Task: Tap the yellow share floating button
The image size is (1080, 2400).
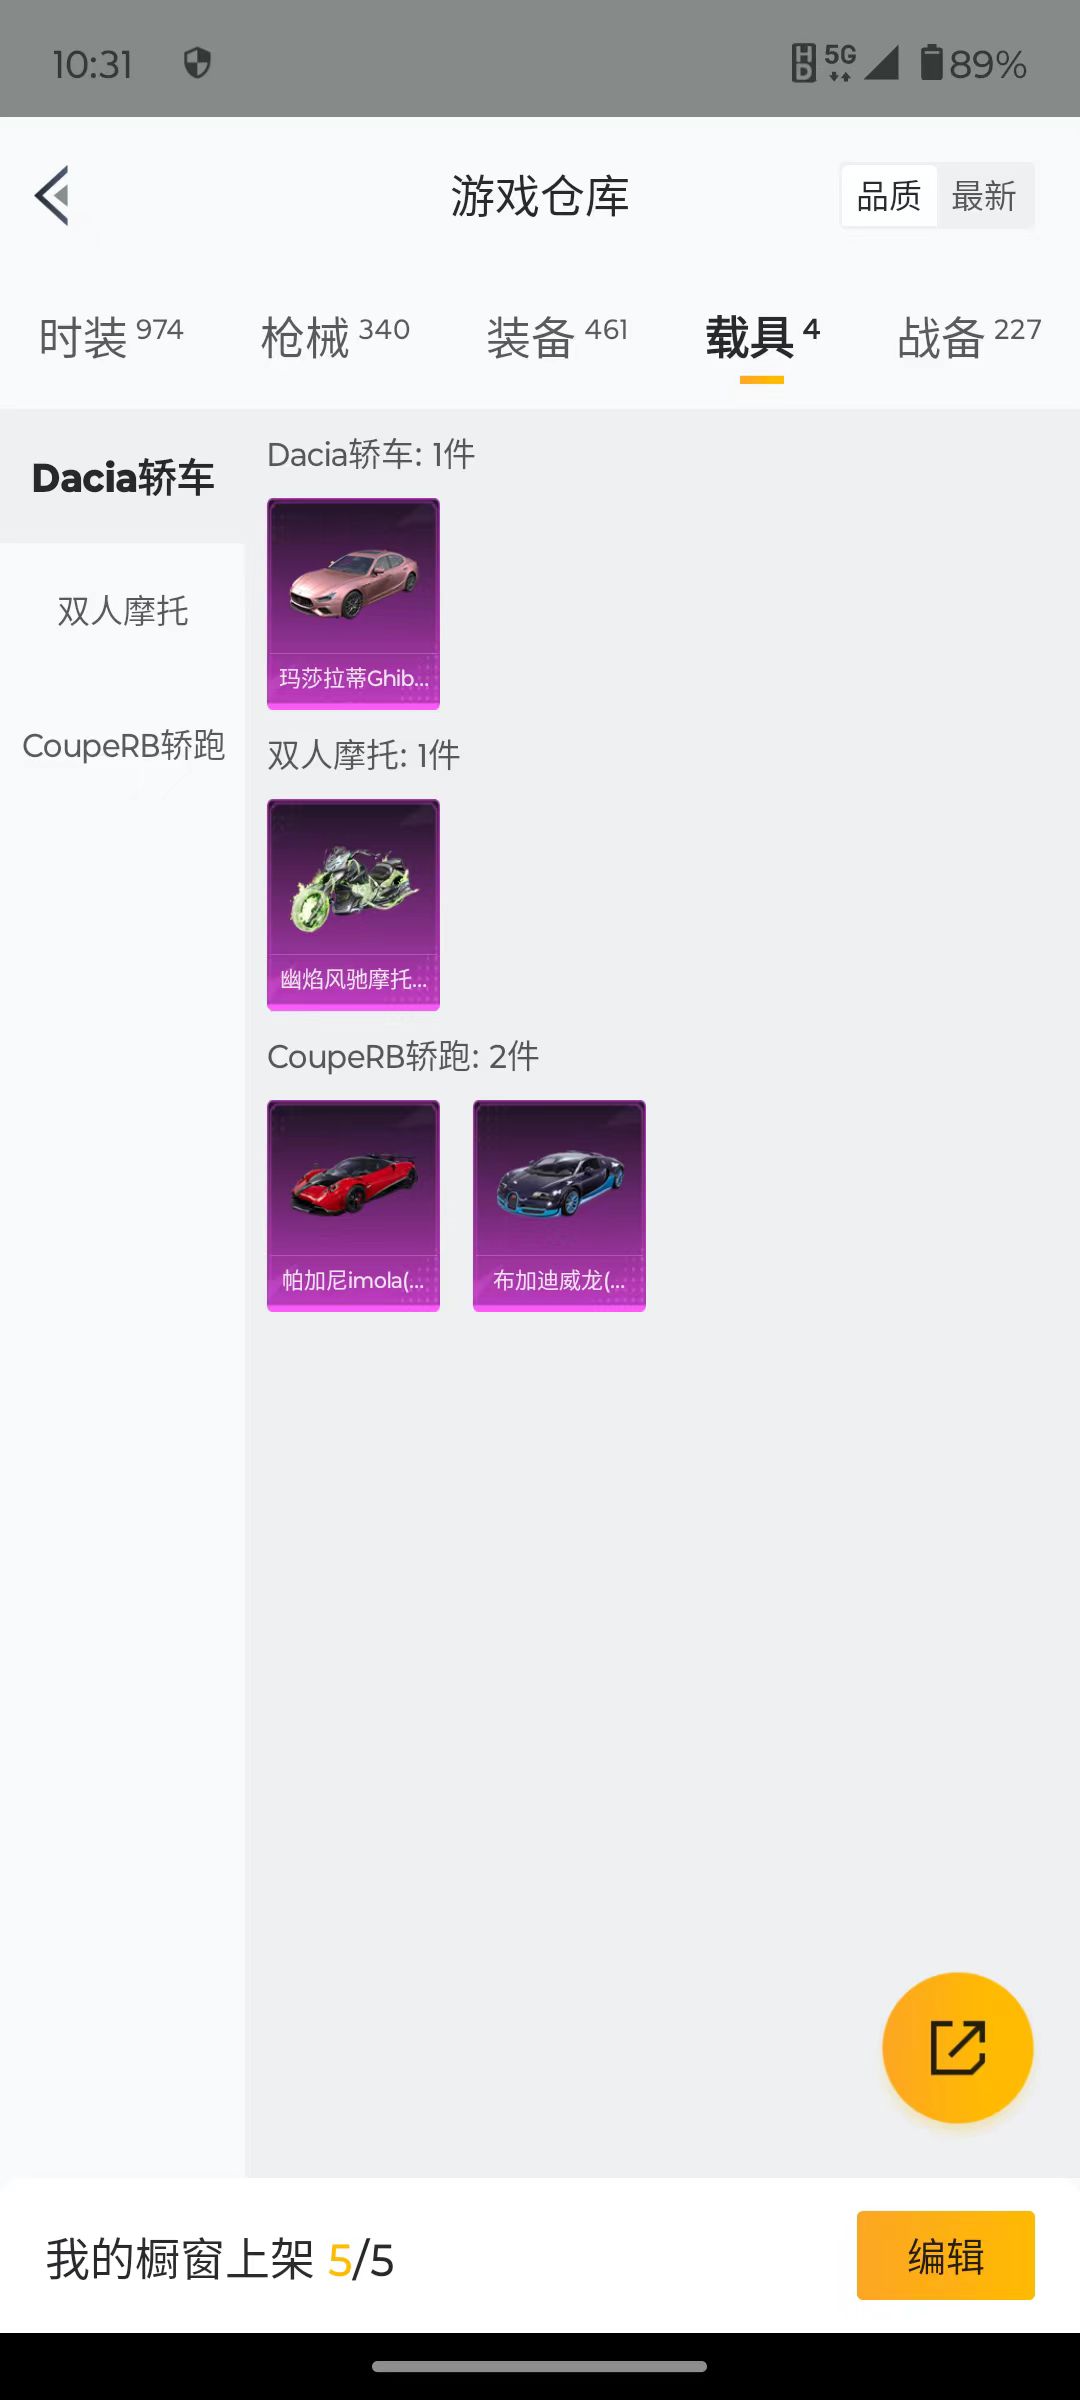Action: [x=957, y=2047]
